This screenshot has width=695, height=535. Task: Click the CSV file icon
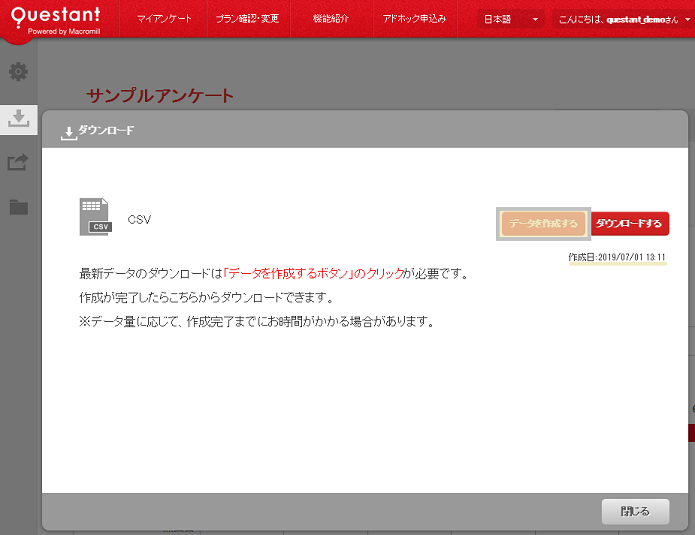(95, 217)
